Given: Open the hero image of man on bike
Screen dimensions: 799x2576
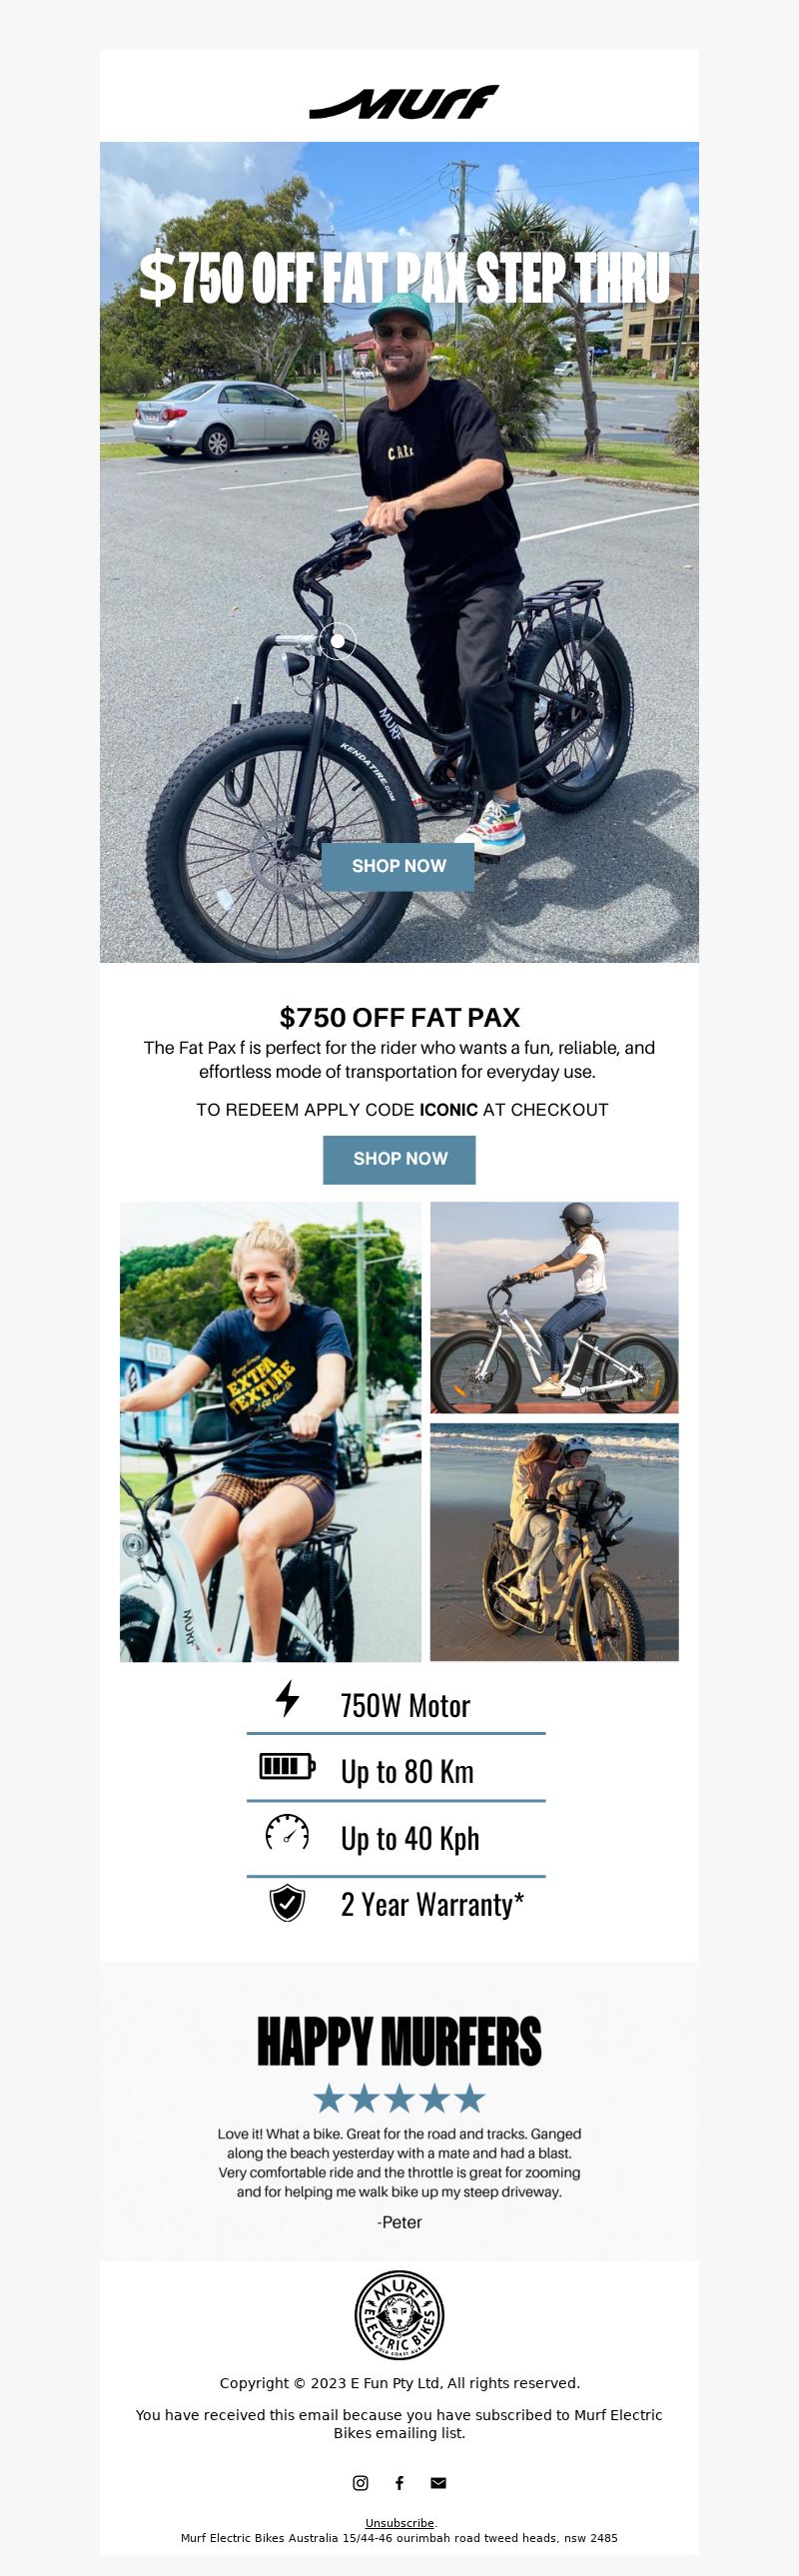Looking at the screenshot, I should pos(399,552).
